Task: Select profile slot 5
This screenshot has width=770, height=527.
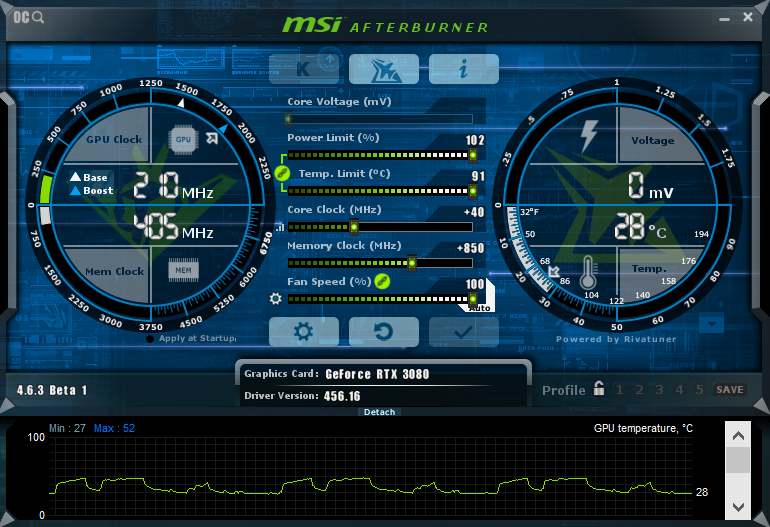Action: point(699,390)
